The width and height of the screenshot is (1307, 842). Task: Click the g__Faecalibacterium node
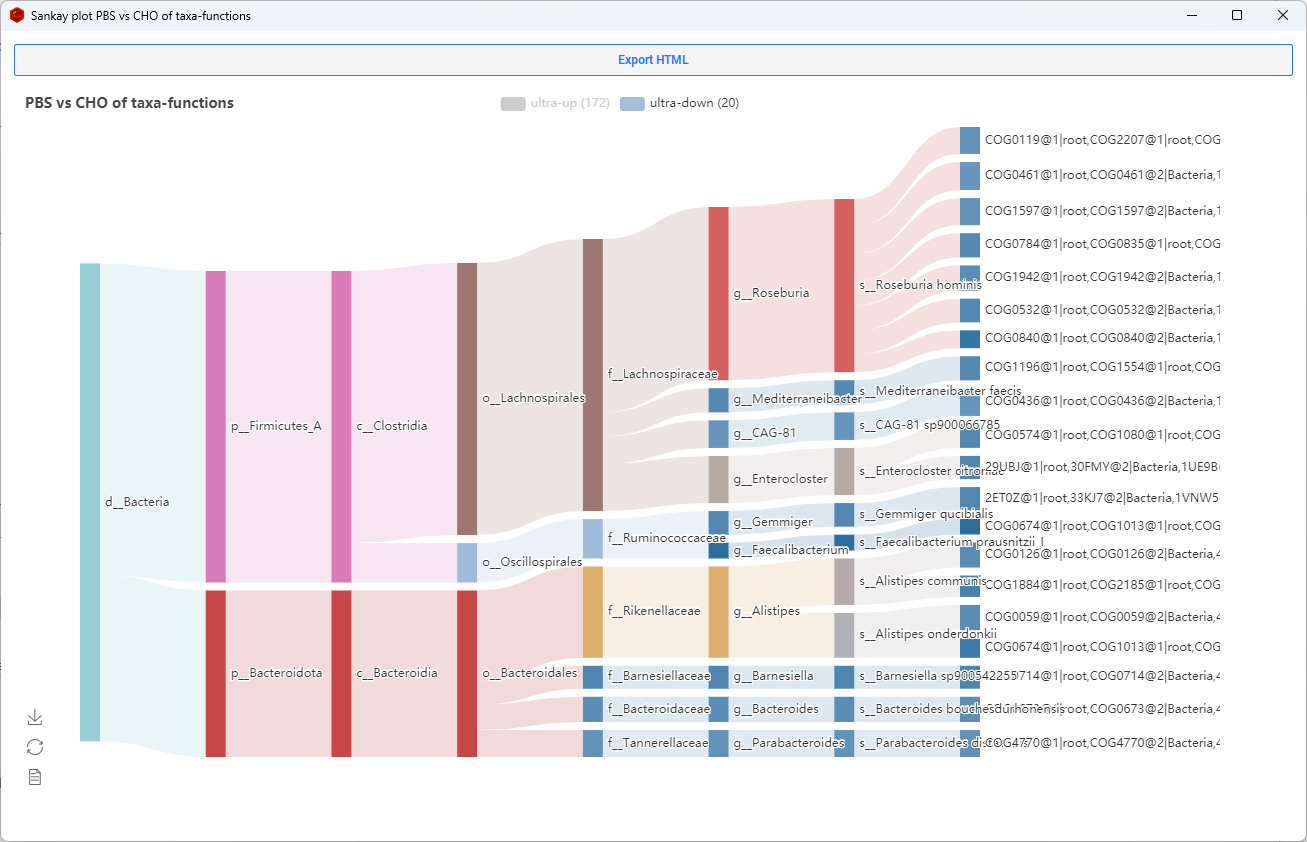(x=719, y=550)
